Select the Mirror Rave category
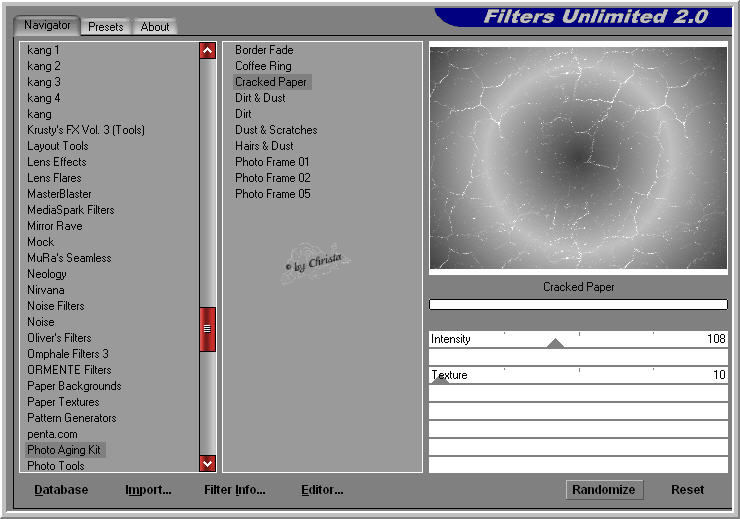Image resolution: width=740 pixels, height=519 pixels. [55, 226]
